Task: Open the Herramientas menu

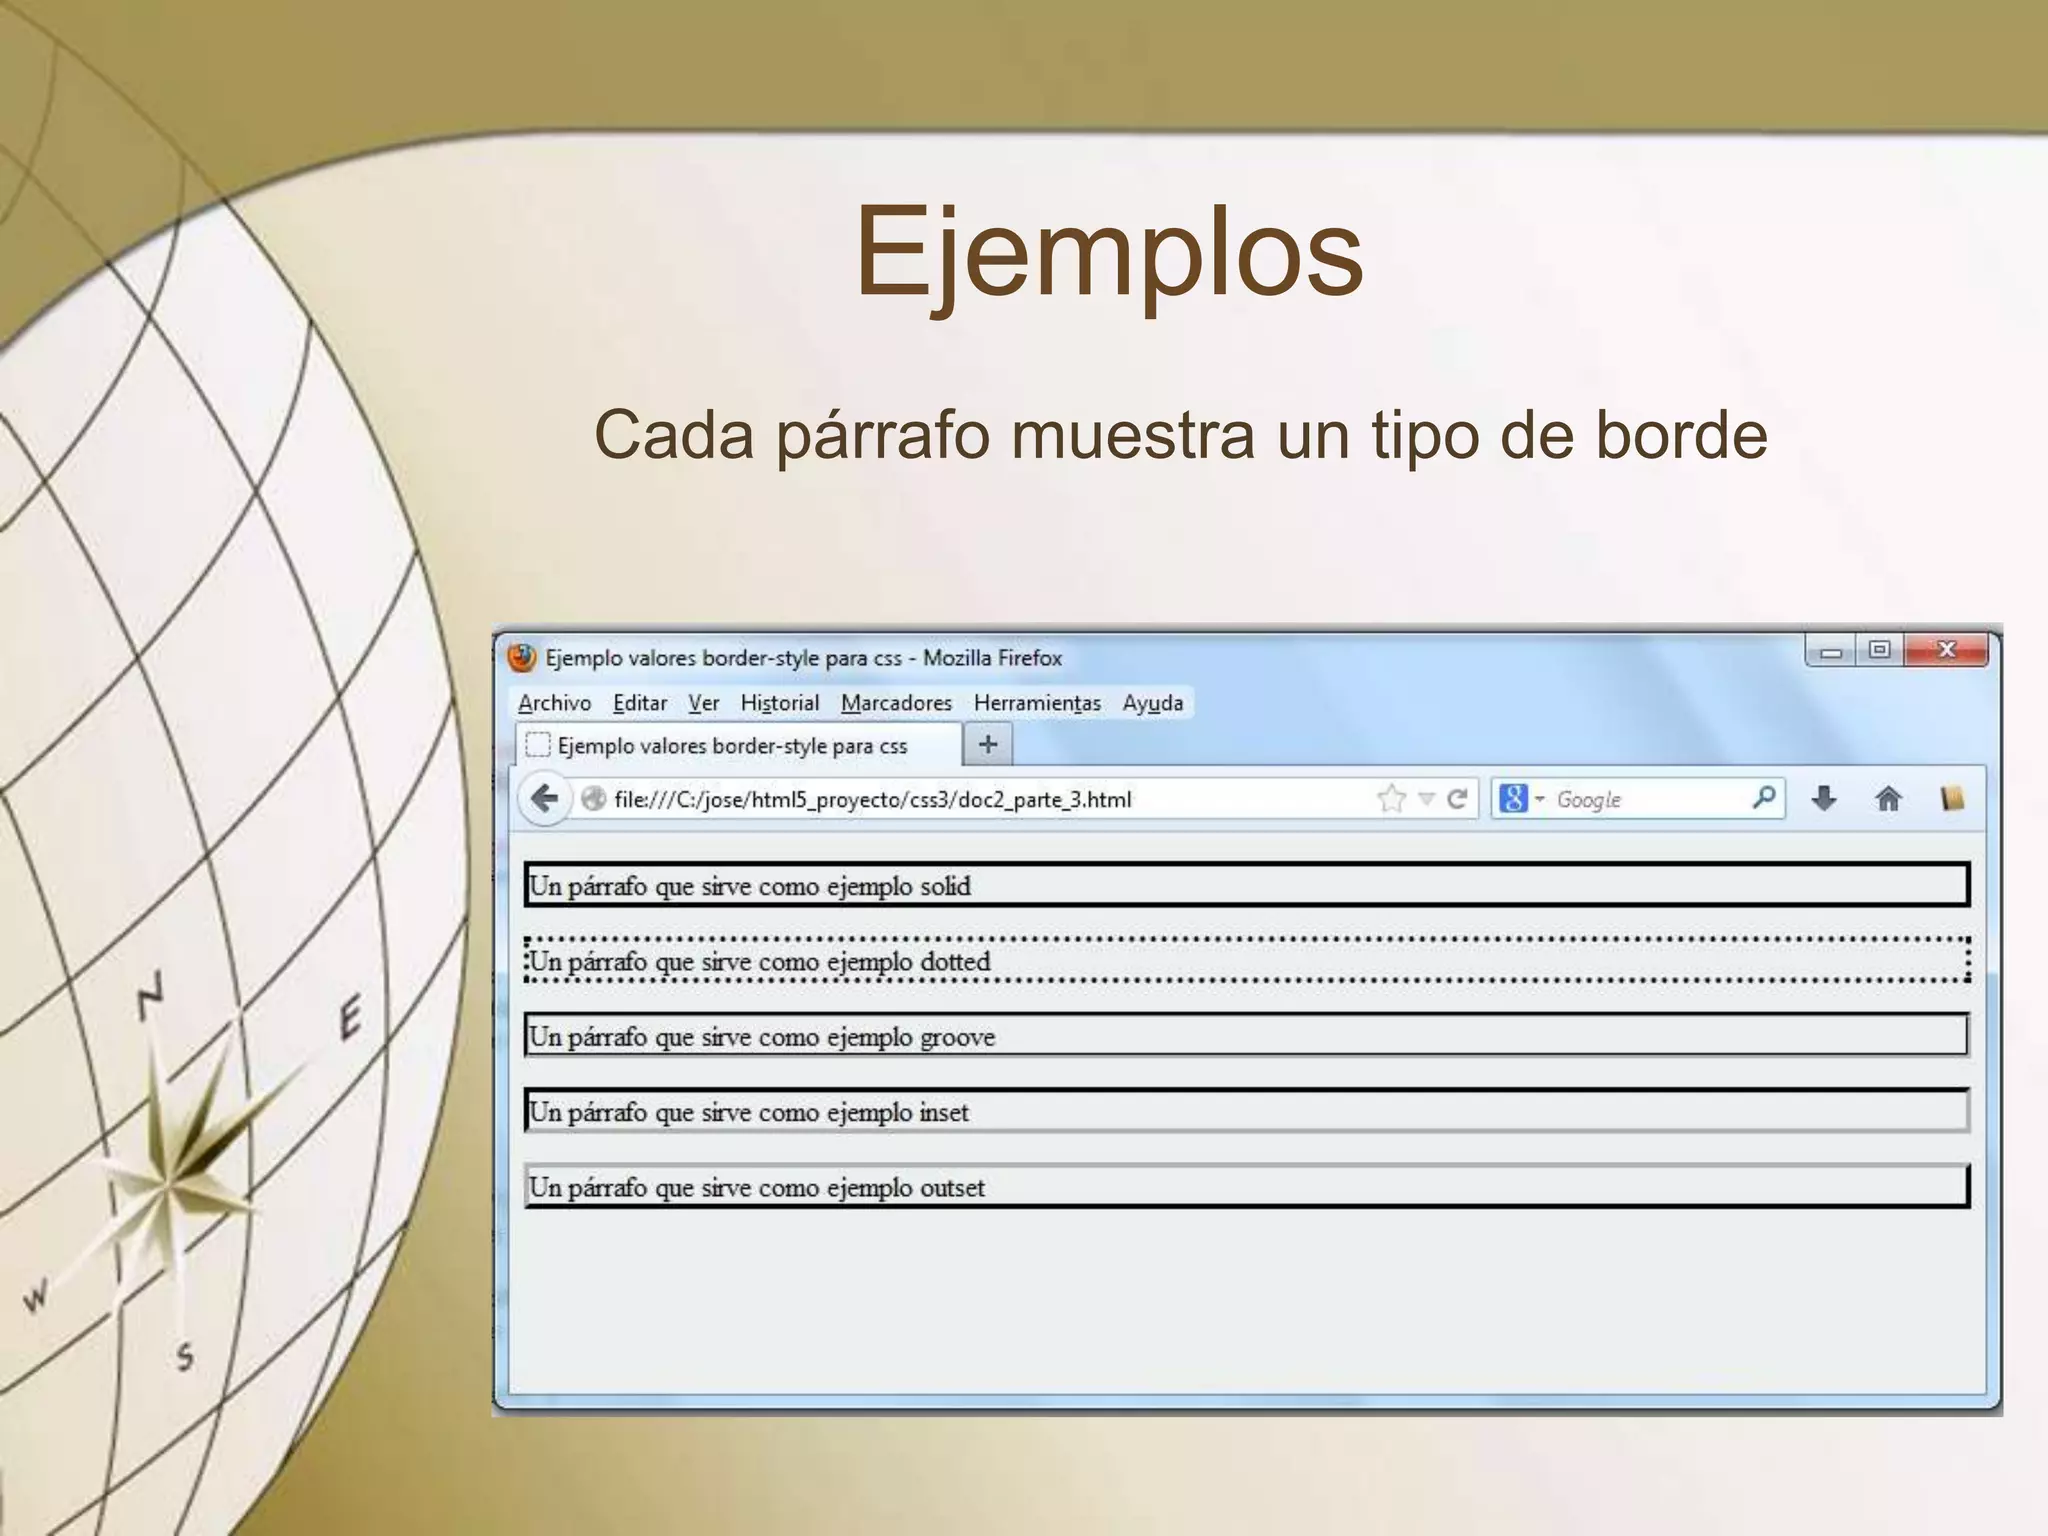Action: pos(1037,703)
